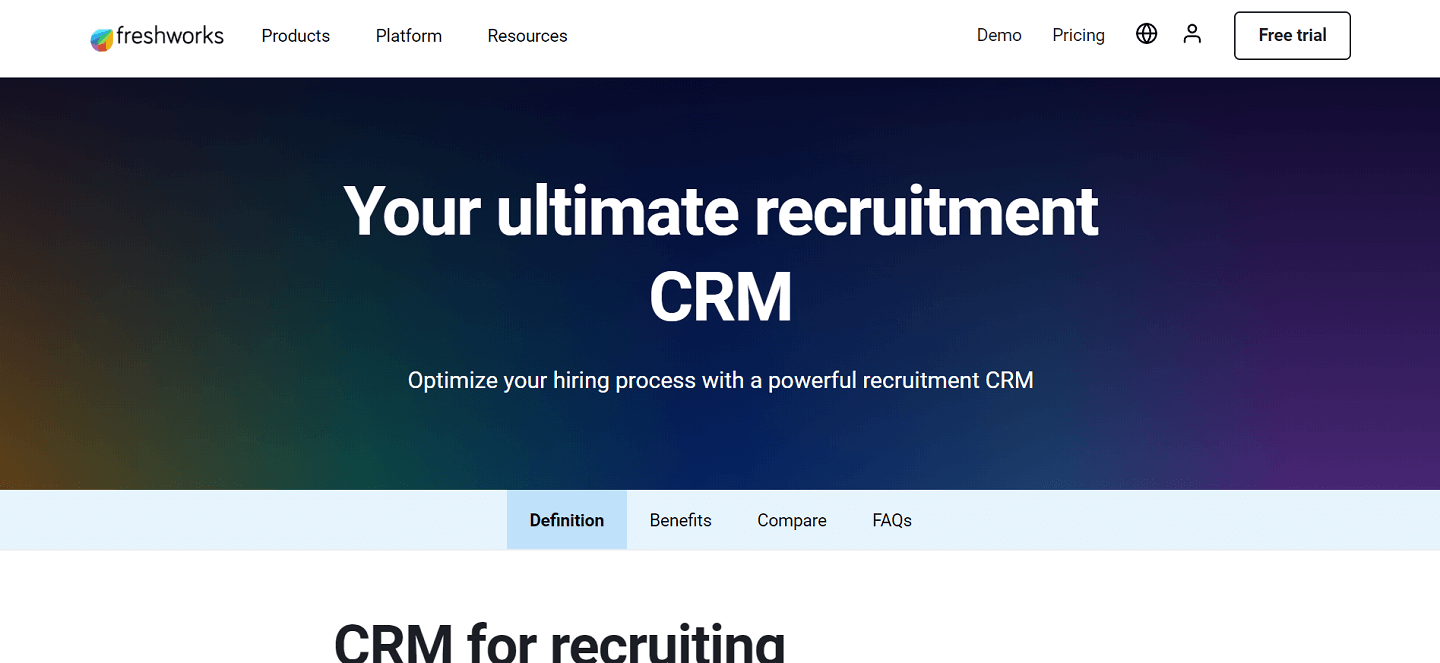The height and width of the screenshot is (663, 1440).
Task: Open the Resources dropdown
Action: tap(527, 36)
